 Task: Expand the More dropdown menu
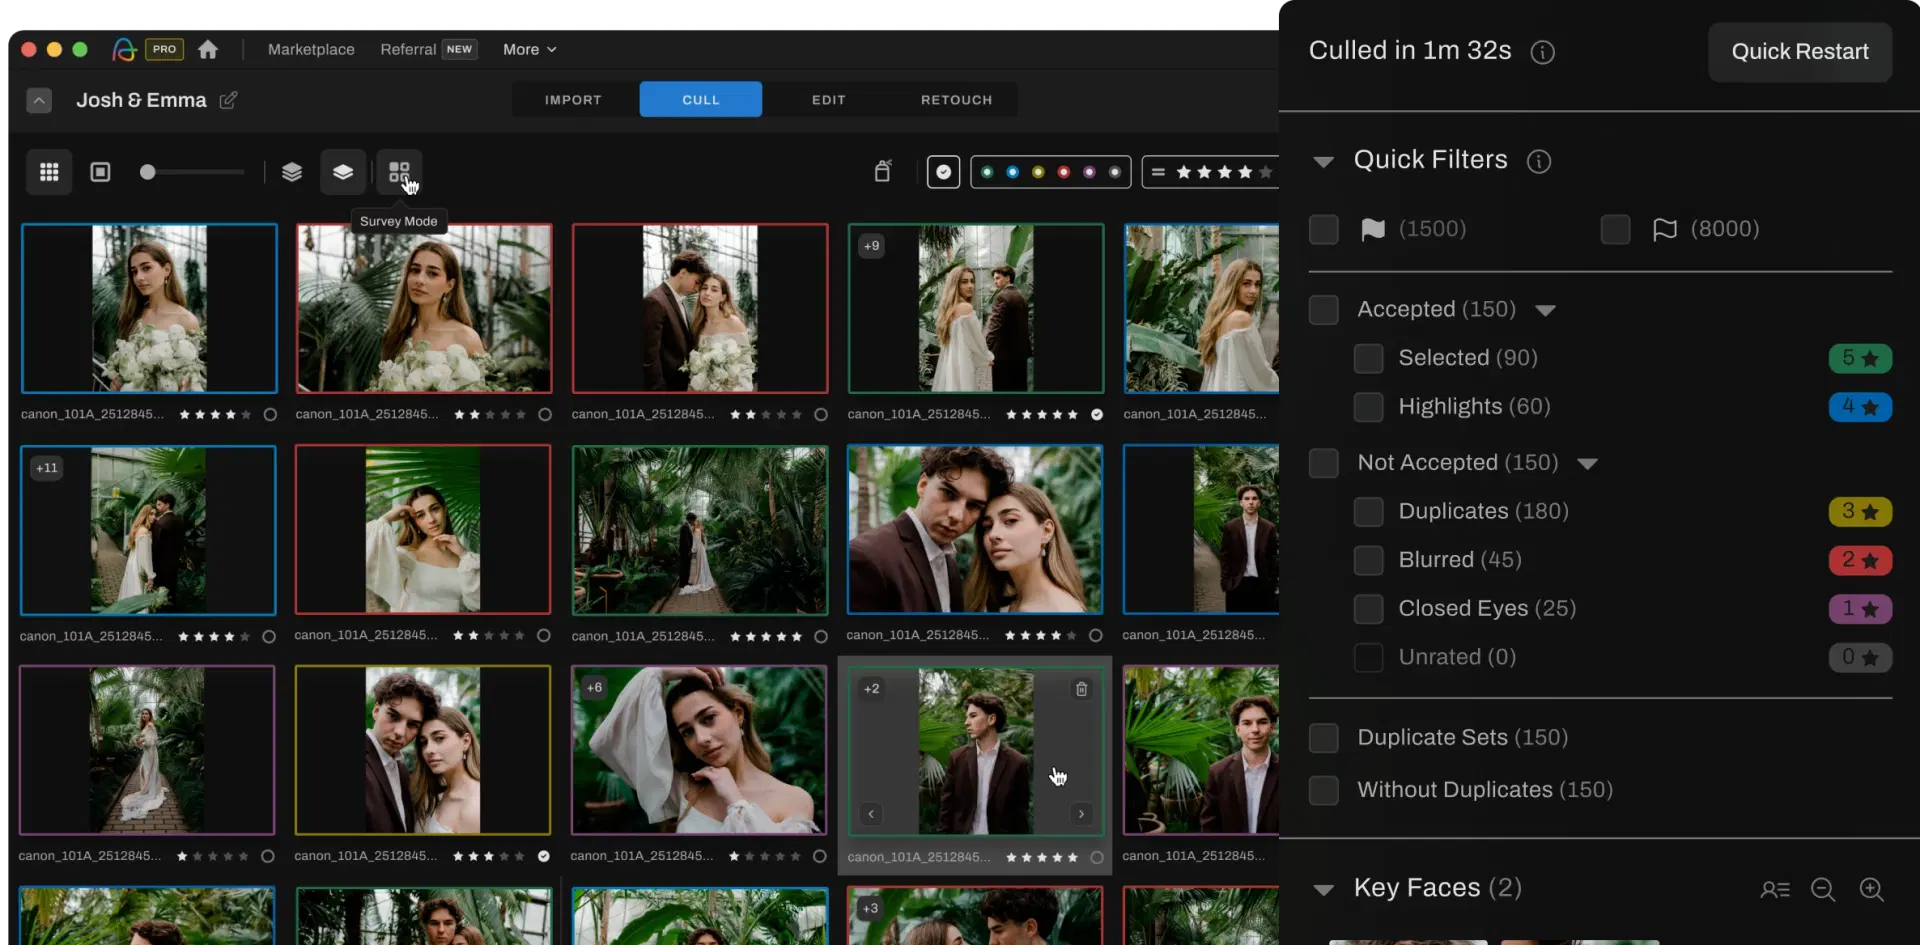point(529,49)
